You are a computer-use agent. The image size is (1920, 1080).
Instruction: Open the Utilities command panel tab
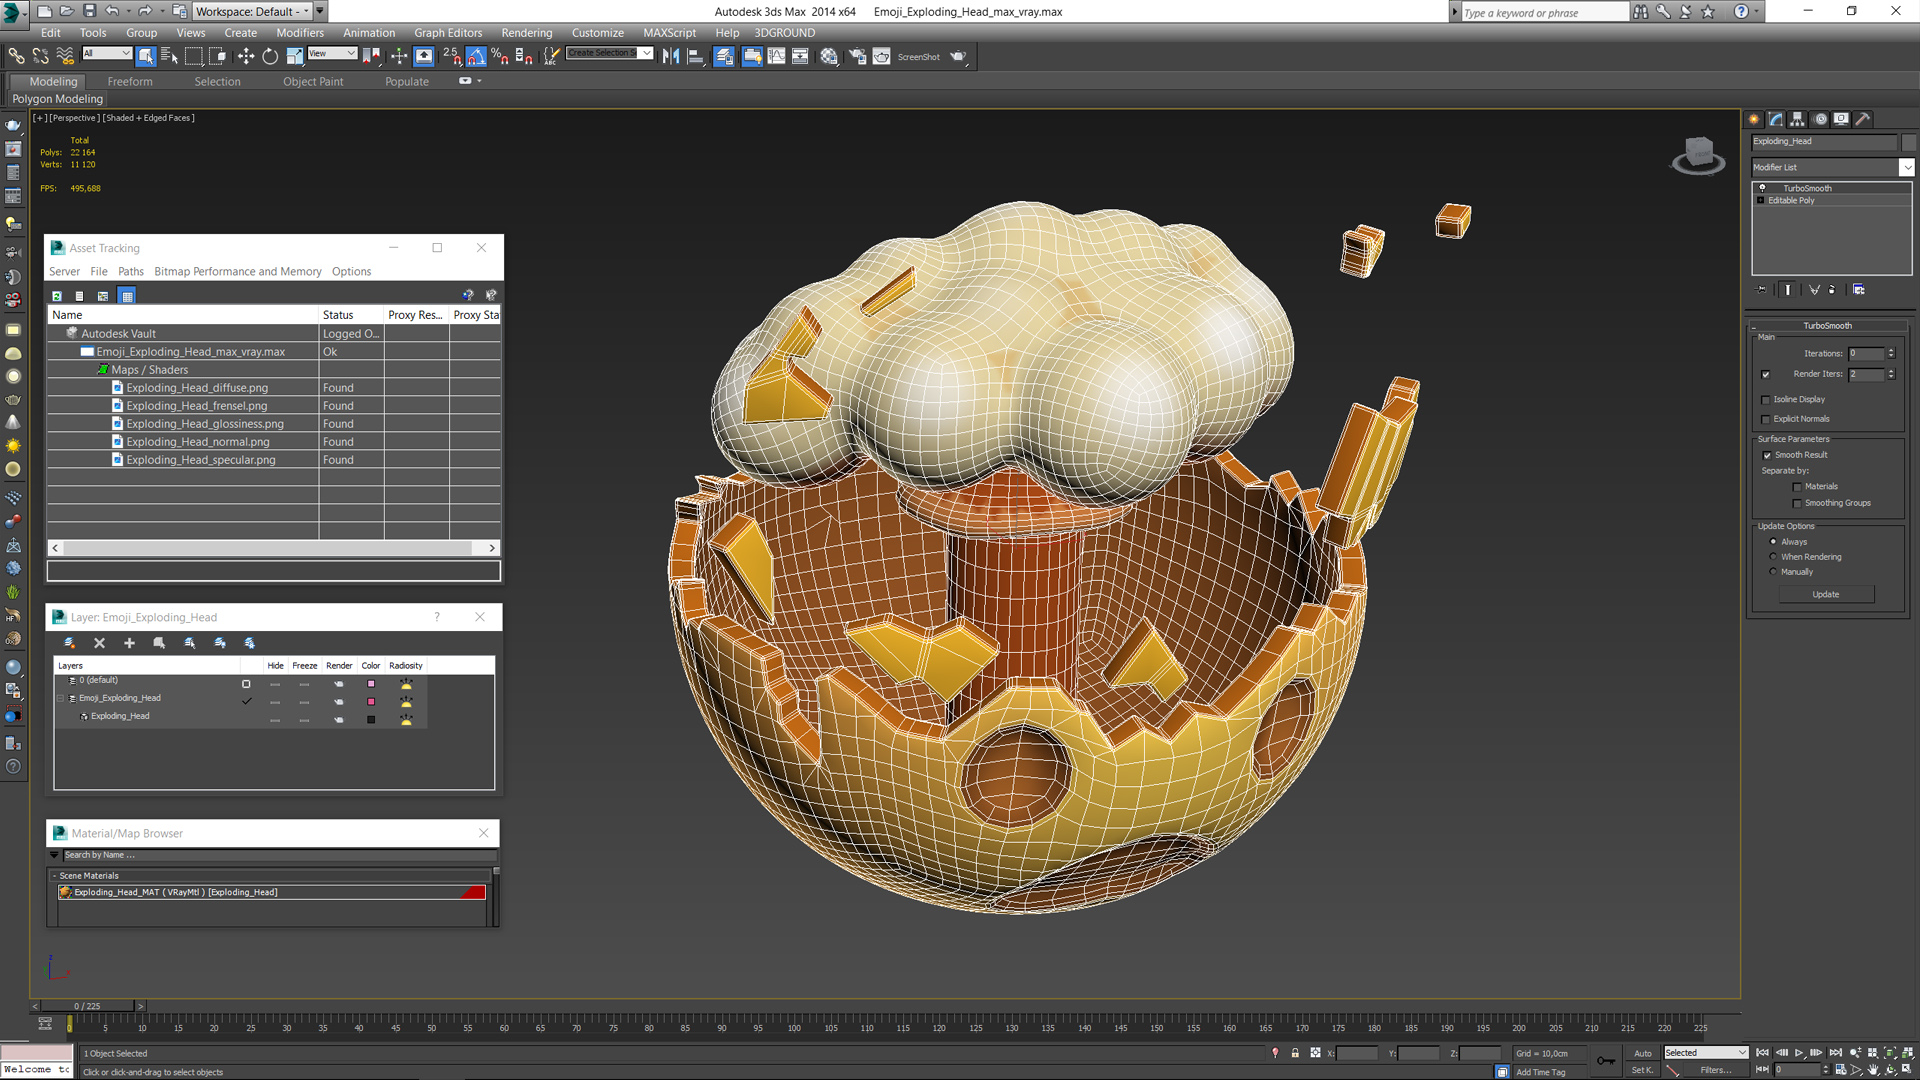tap(1863, 119)
